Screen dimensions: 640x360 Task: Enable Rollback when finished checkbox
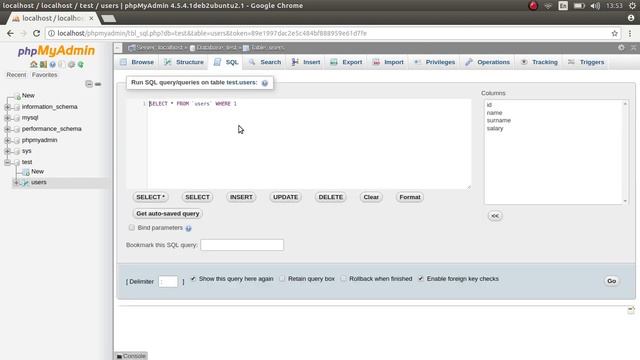pyautogui.click(x=343, y=278)
